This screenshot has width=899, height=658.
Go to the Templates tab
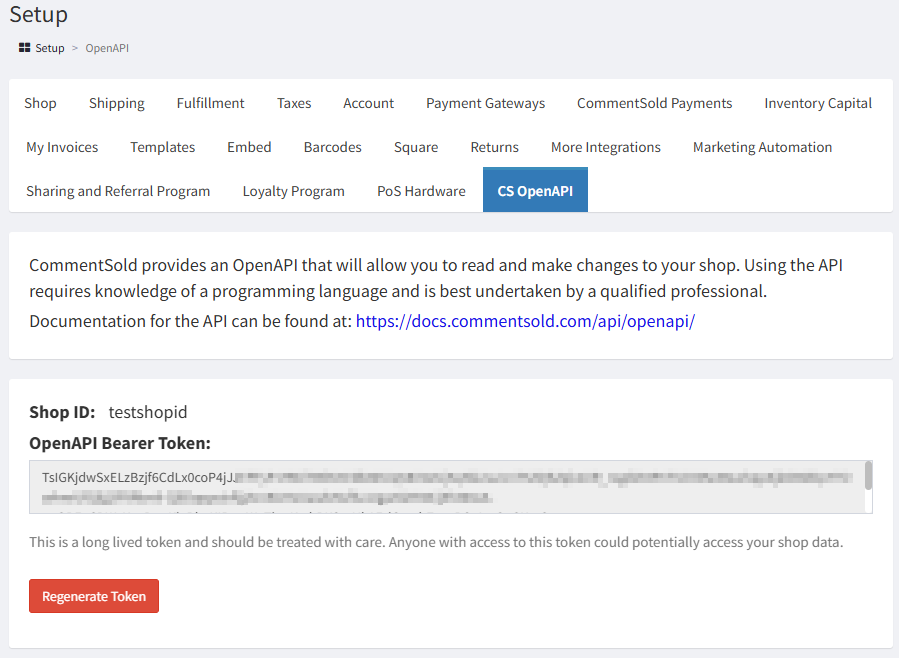pos(163,147)
